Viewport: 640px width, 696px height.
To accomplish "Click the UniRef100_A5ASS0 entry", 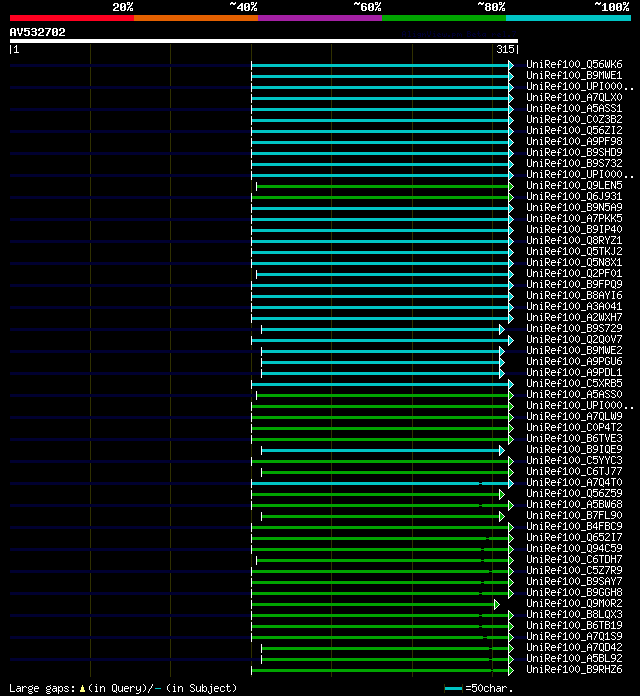I will click(574, 395).
